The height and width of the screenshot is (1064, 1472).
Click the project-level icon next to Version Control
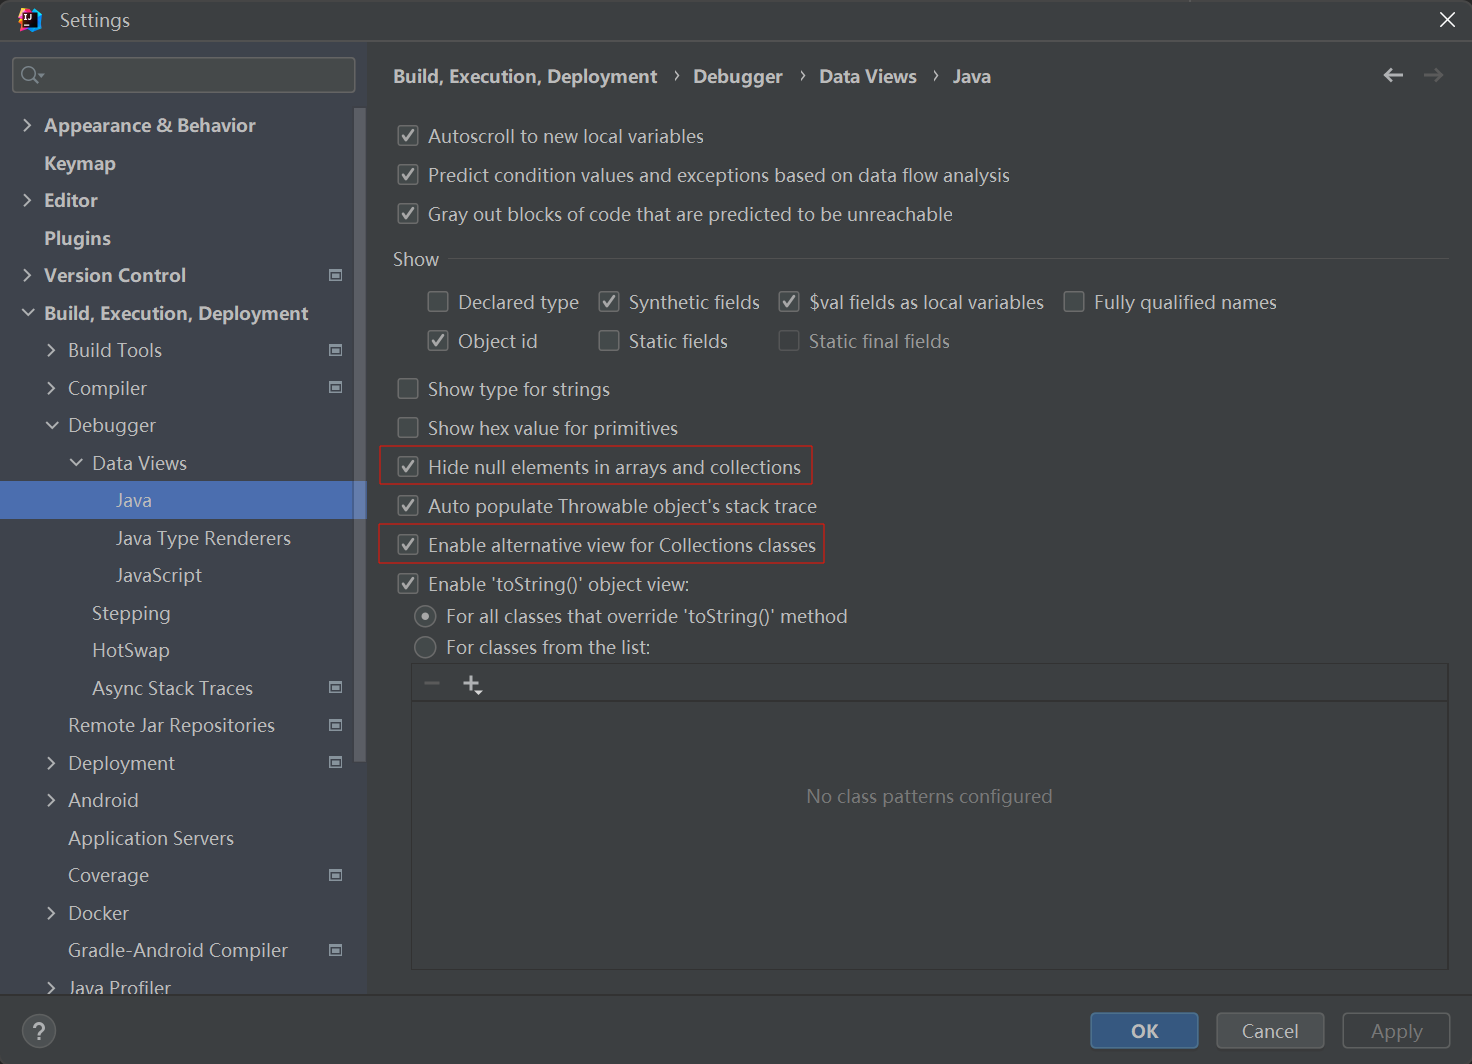click(336, 275)
